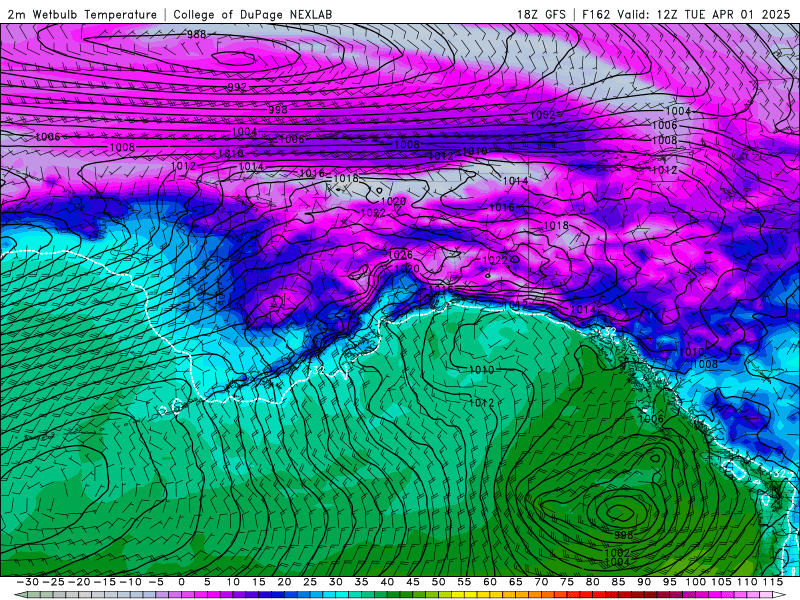Click the 115 value on the color scale
800x600 pixels.
(772, 582)
